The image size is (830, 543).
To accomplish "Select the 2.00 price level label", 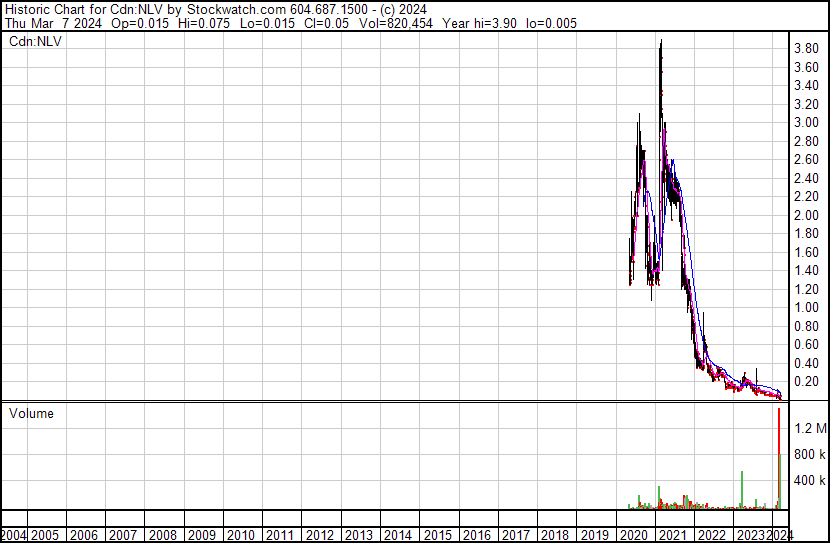I will coord(806,215).
